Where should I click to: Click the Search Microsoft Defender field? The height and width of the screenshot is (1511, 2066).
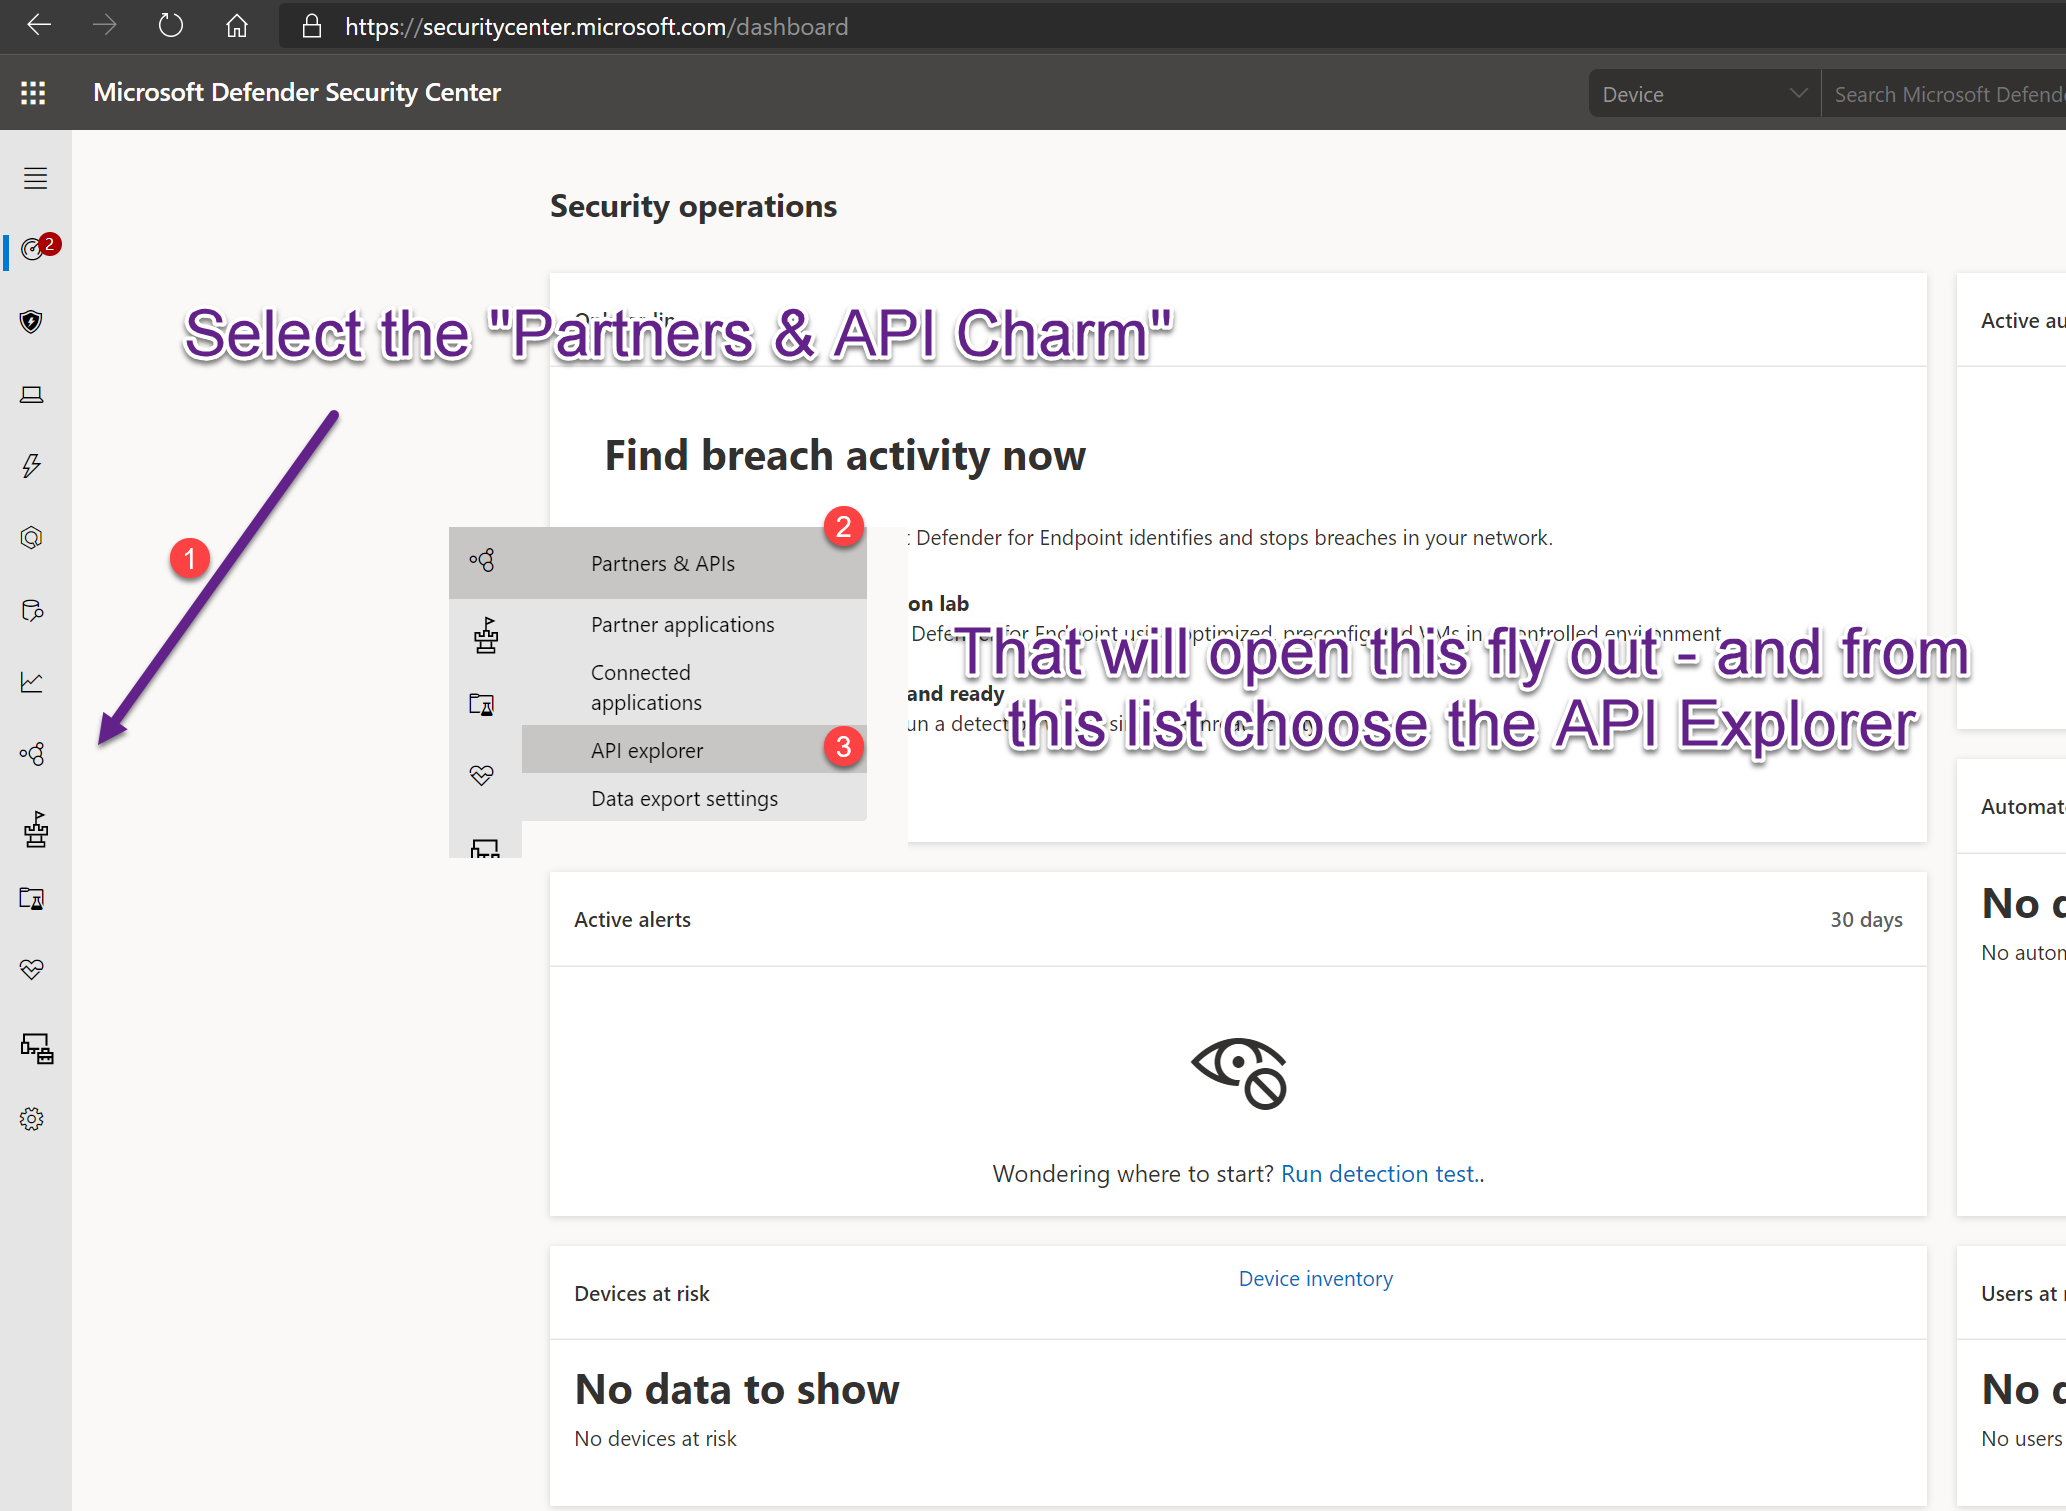(1945, 94)
